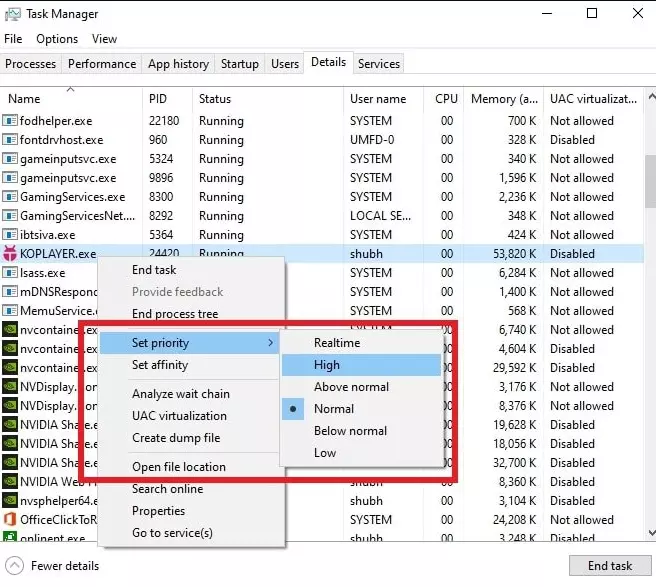Toggle UAC virtualization menu entry
The height and width of the screenshot is (587, 656).
pyautogui.click(x=189, y=416)
